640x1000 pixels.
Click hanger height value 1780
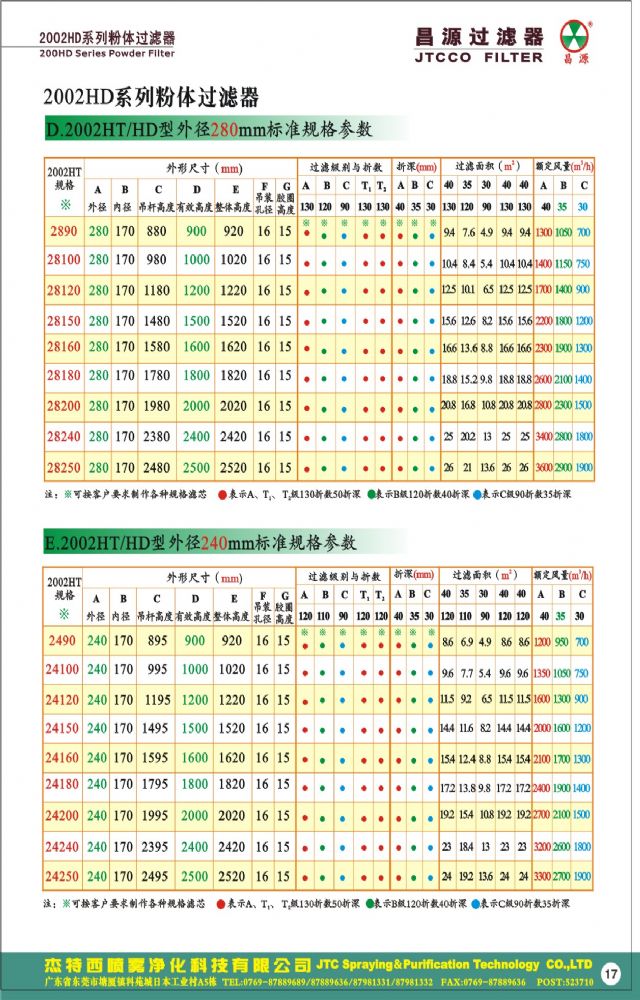click(x=156, y=375)
